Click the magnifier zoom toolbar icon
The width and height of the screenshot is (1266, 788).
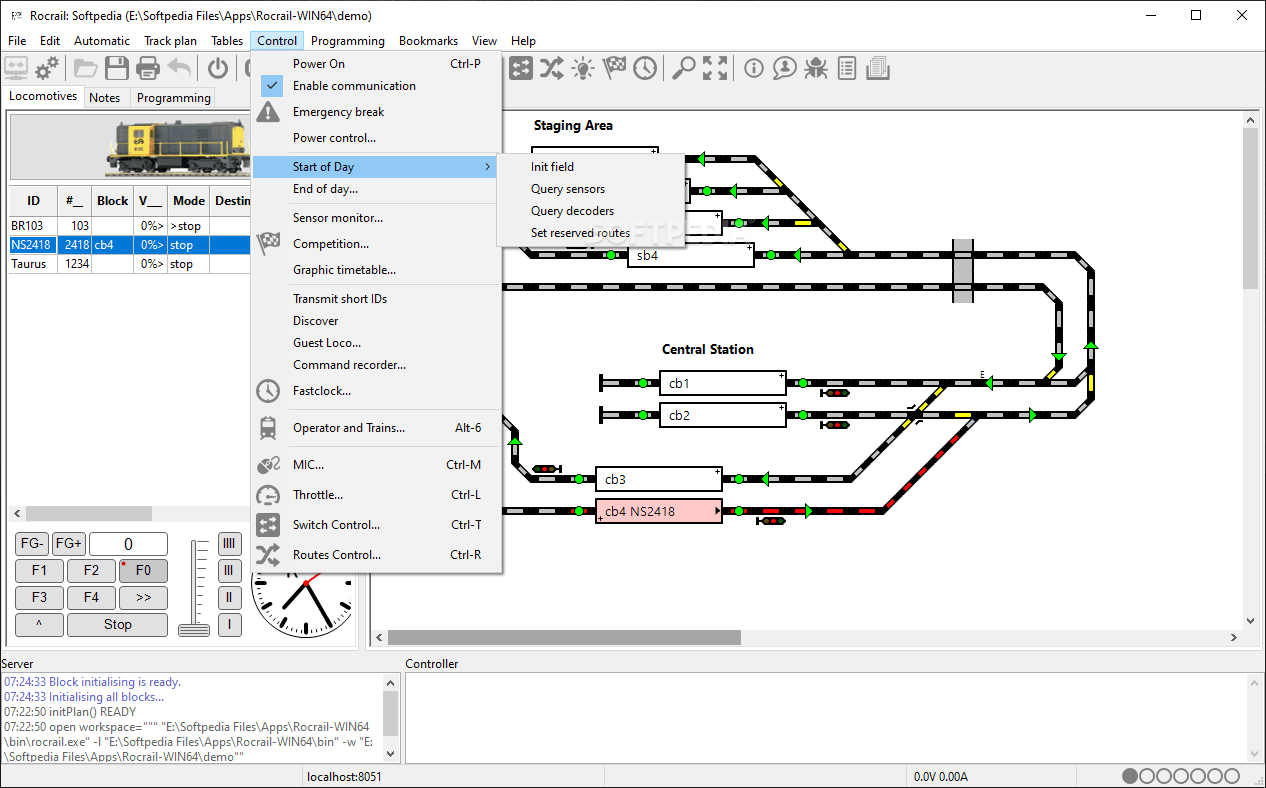pos(684,68)
